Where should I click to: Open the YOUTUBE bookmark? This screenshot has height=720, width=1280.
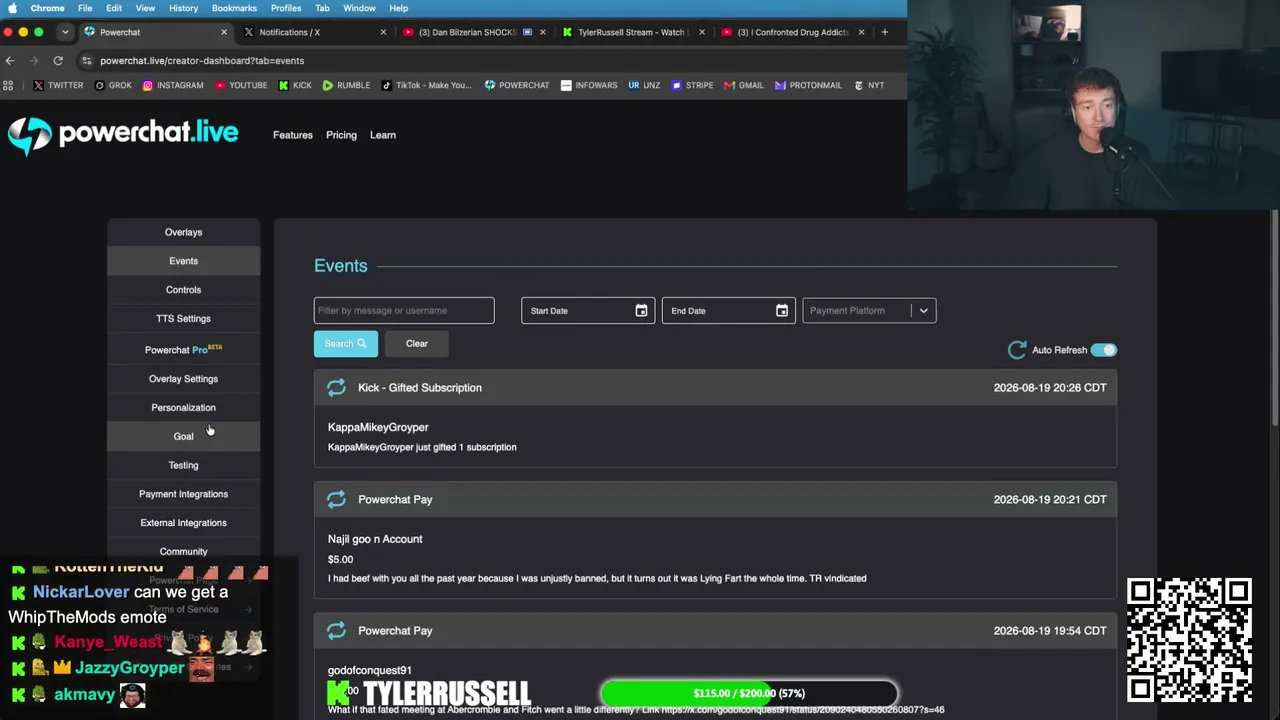click(x=241, y=85)
